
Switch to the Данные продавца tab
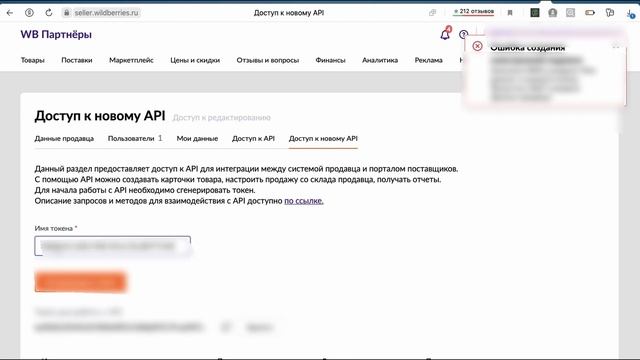[64, 138]
